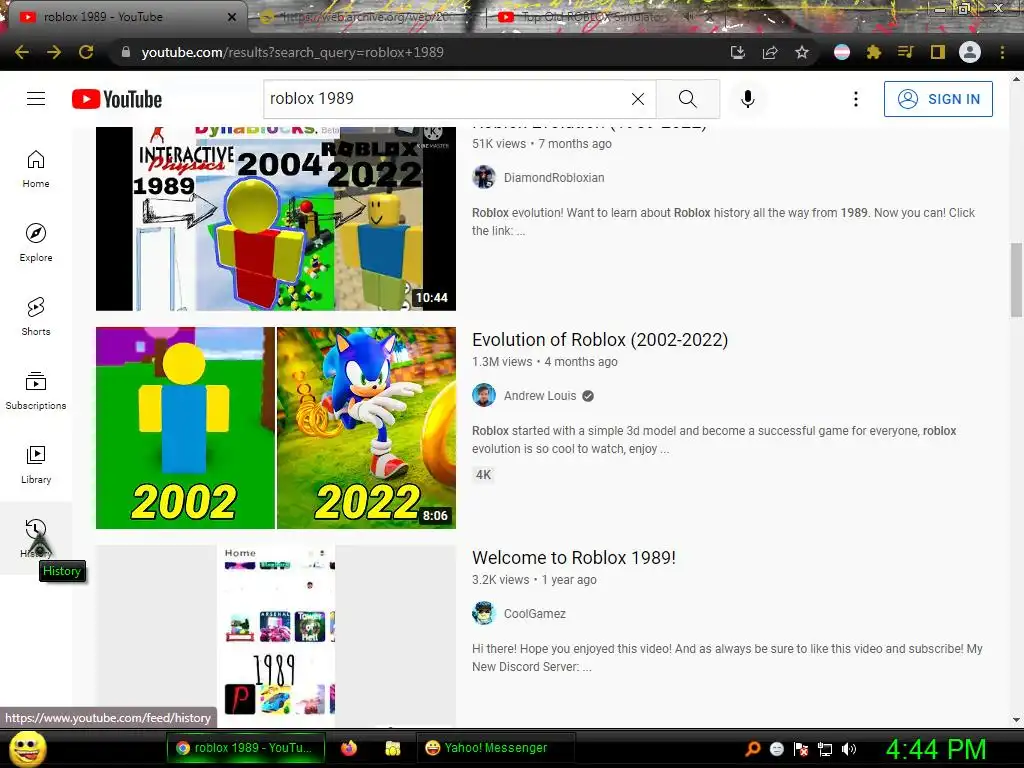Open Shorts in sidebar
Image resolution: width=1024 pixels, height=768 pixels.
tap(36, 317)
